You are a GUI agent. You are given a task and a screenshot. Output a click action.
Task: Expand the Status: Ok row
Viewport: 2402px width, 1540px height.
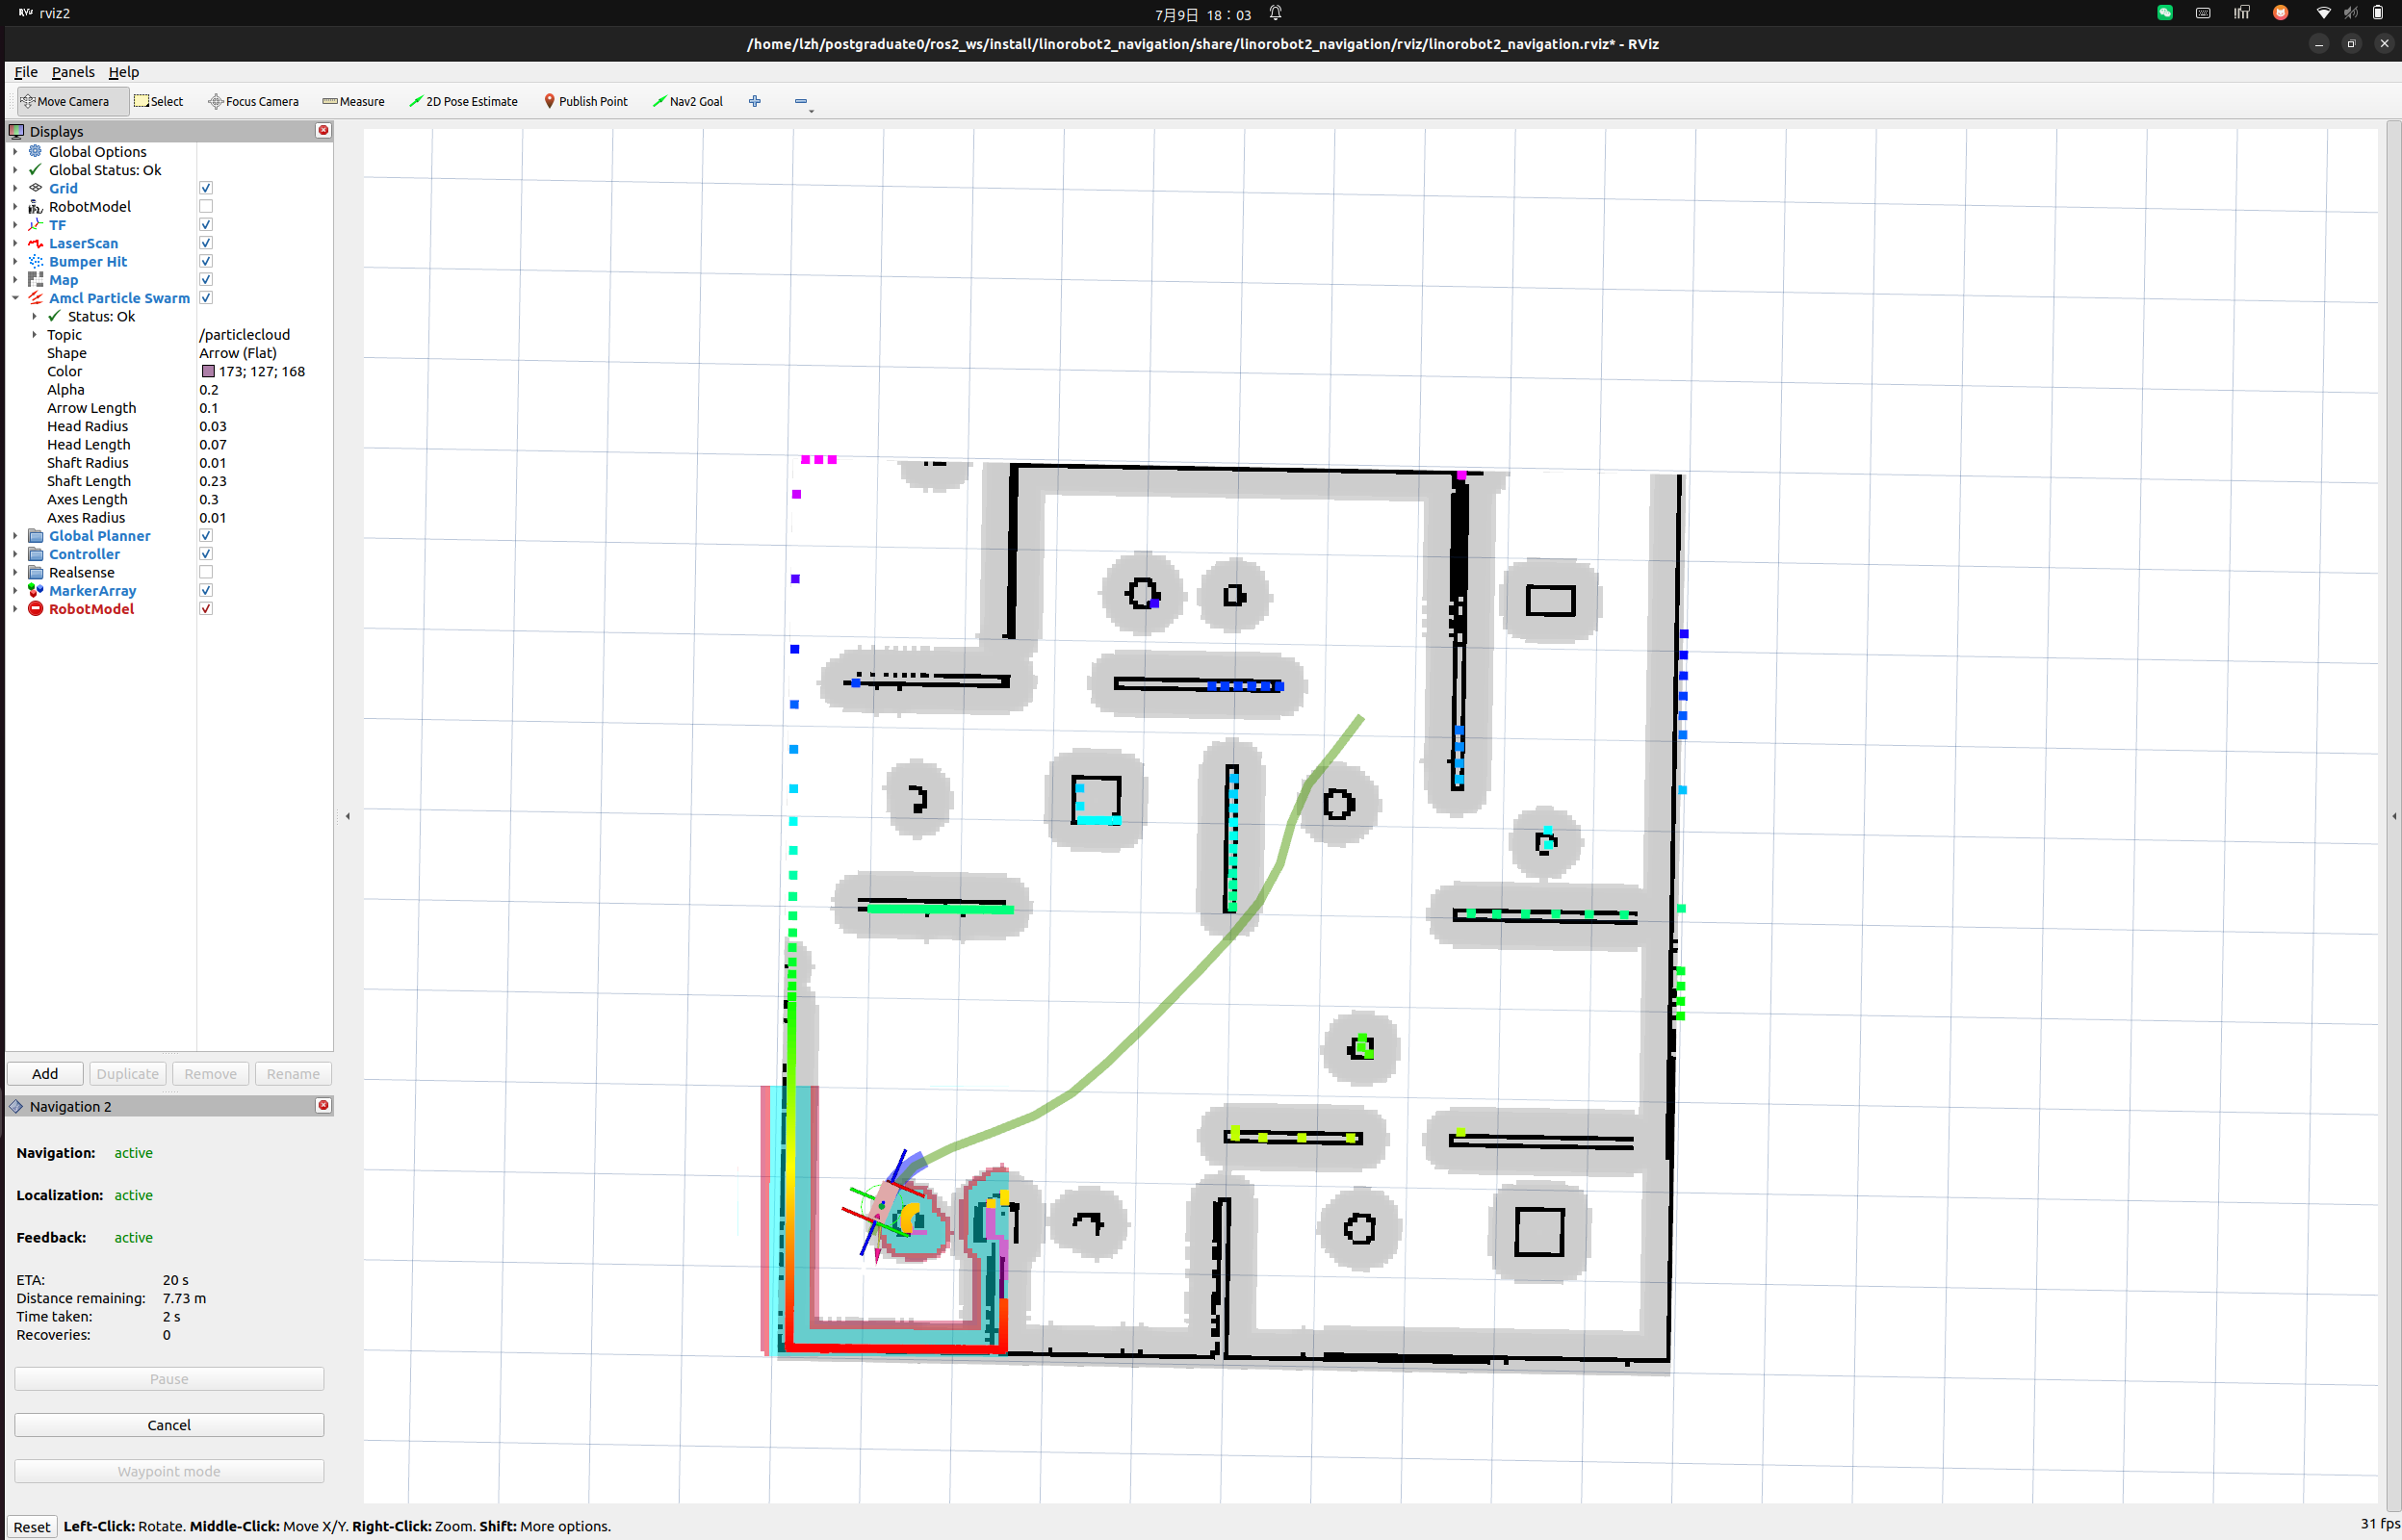[x=34, y=316]
